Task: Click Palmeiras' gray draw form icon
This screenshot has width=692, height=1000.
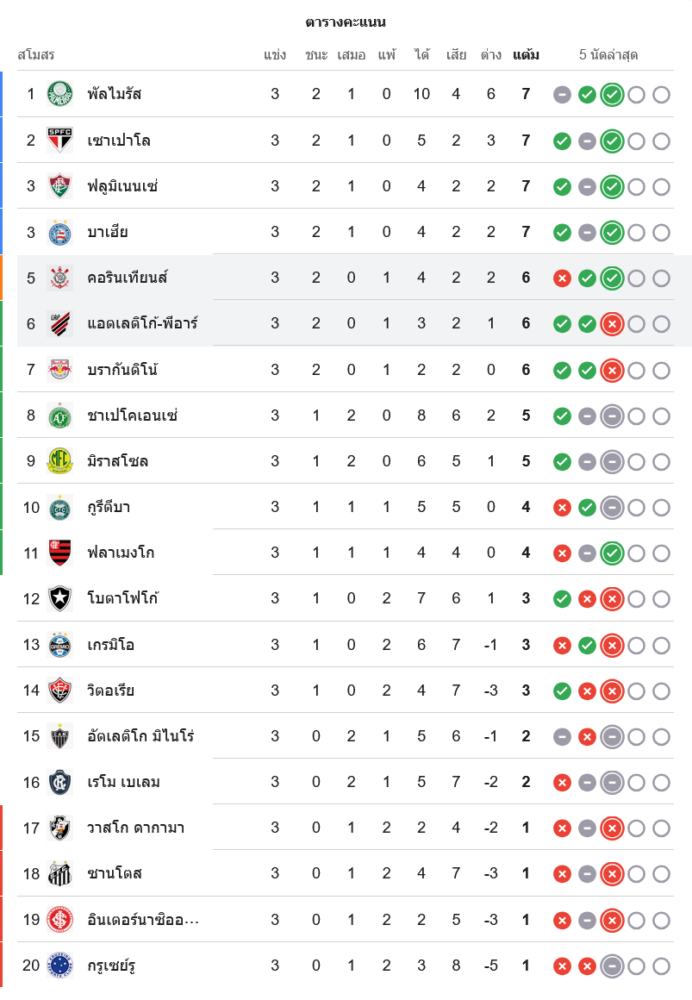Action: (562, 95)
